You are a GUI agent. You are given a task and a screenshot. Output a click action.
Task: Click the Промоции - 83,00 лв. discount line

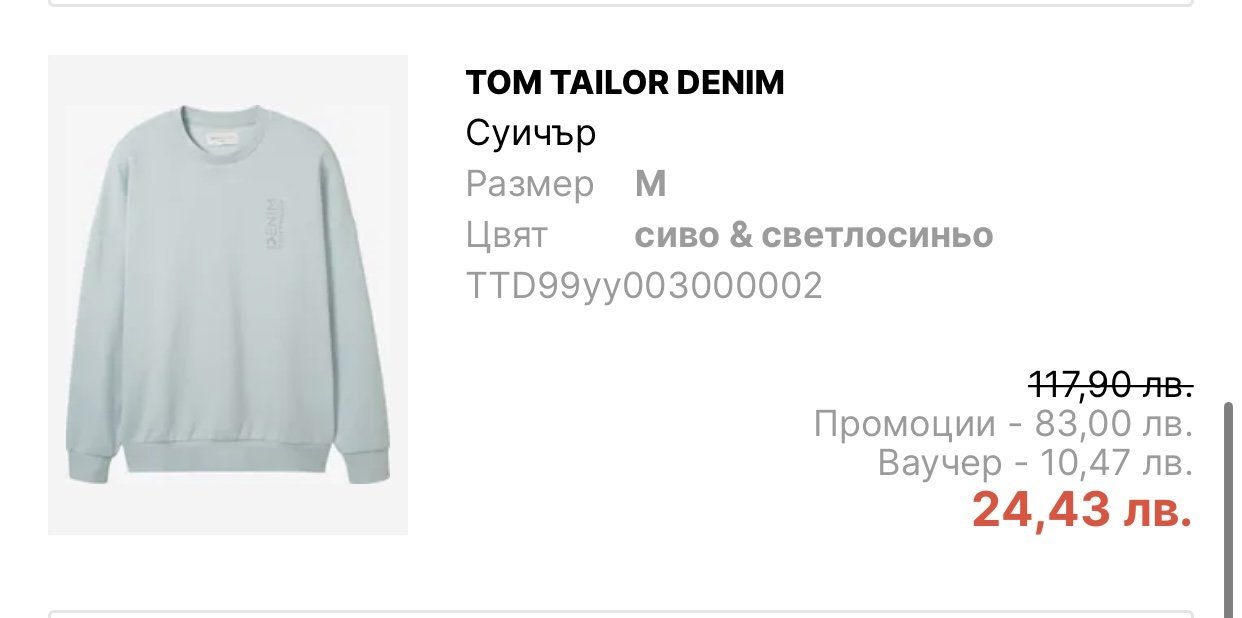click(1004, 424)
